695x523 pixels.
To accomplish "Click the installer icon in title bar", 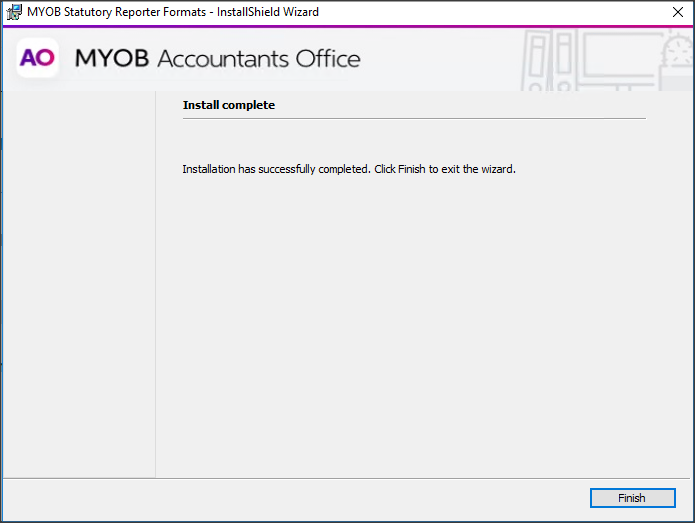I will coord(14,12).
